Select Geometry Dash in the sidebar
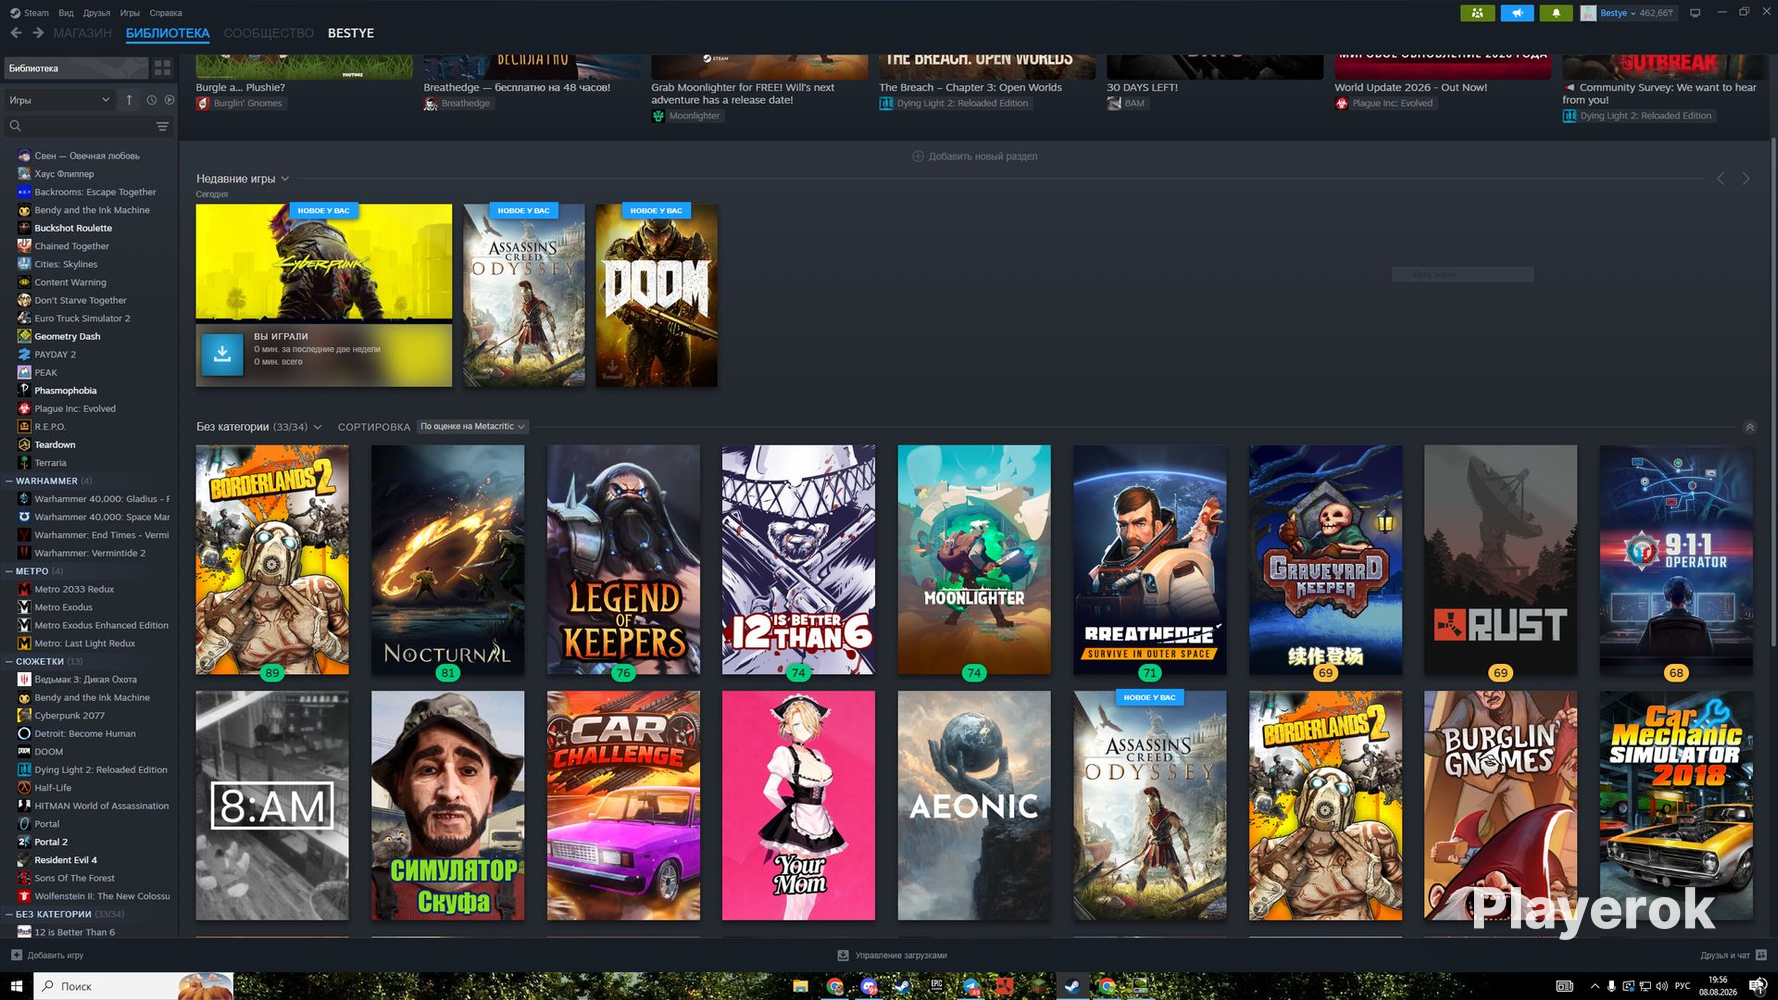1778x1000 pixels. click(x=67, y=336)
